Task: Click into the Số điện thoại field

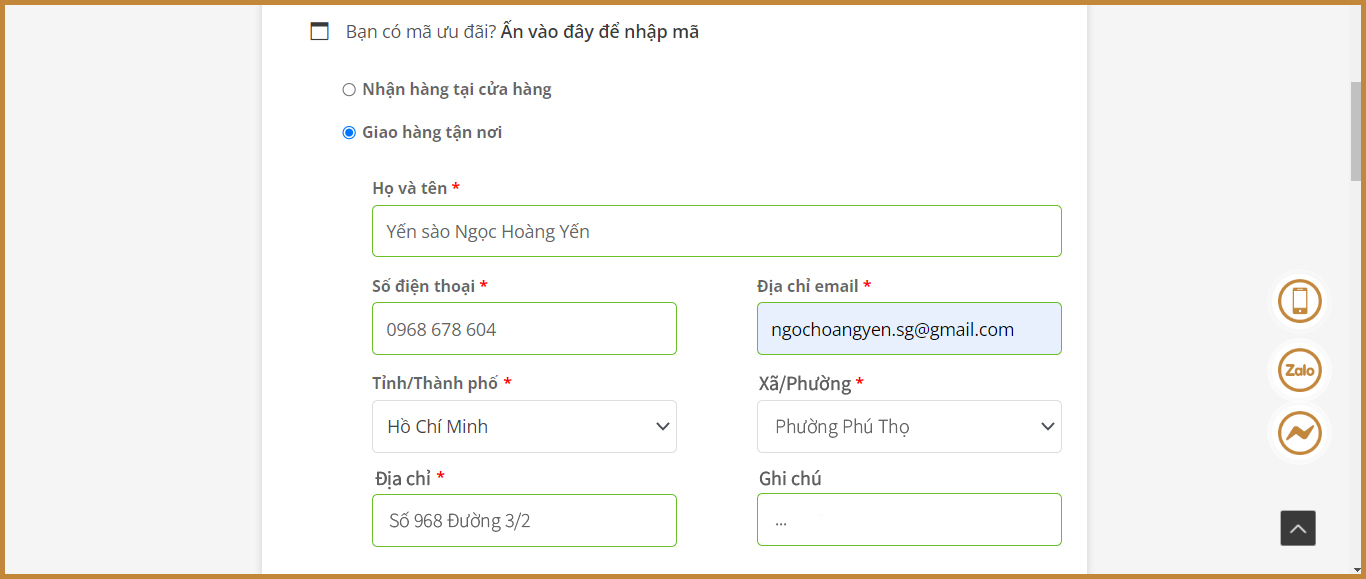Action: pos(524,329)
